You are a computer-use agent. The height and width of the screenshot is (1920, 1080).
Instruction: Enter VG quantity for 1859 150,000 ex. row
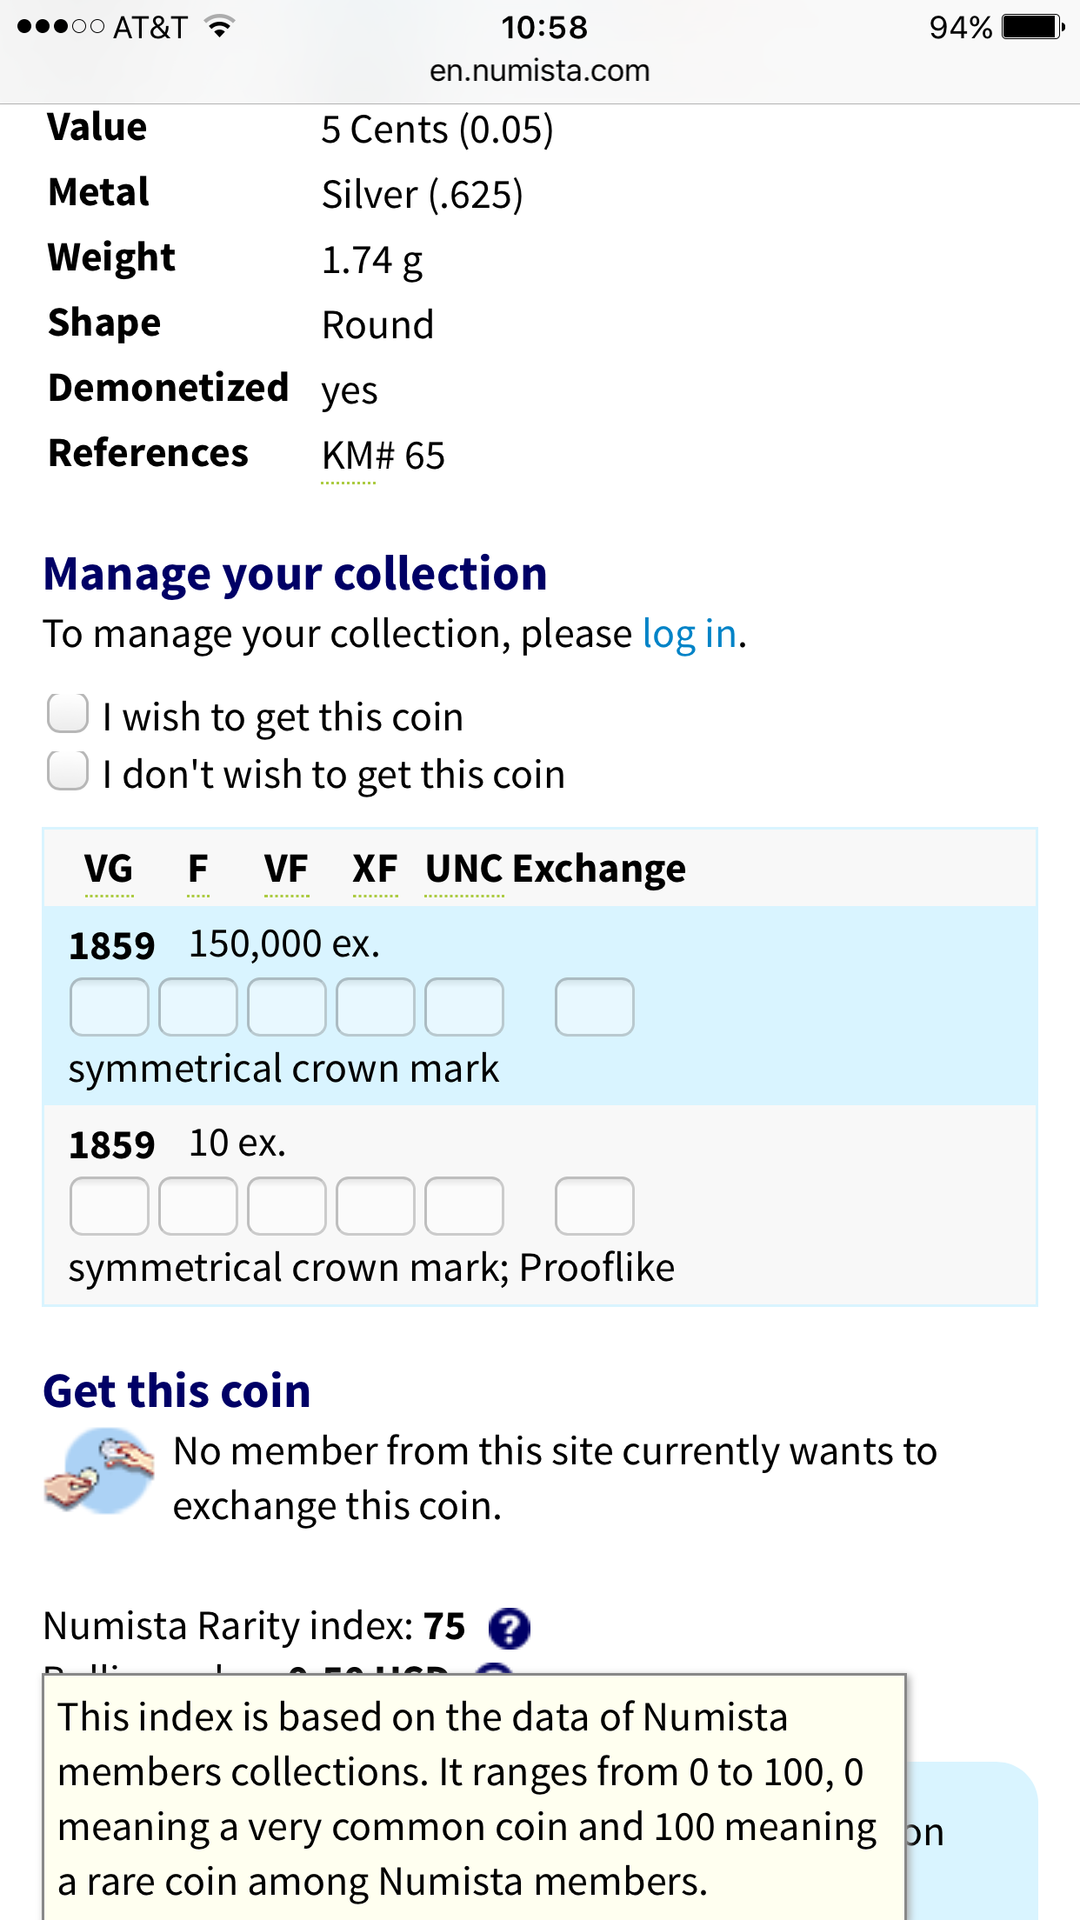tap(109, 1007)
